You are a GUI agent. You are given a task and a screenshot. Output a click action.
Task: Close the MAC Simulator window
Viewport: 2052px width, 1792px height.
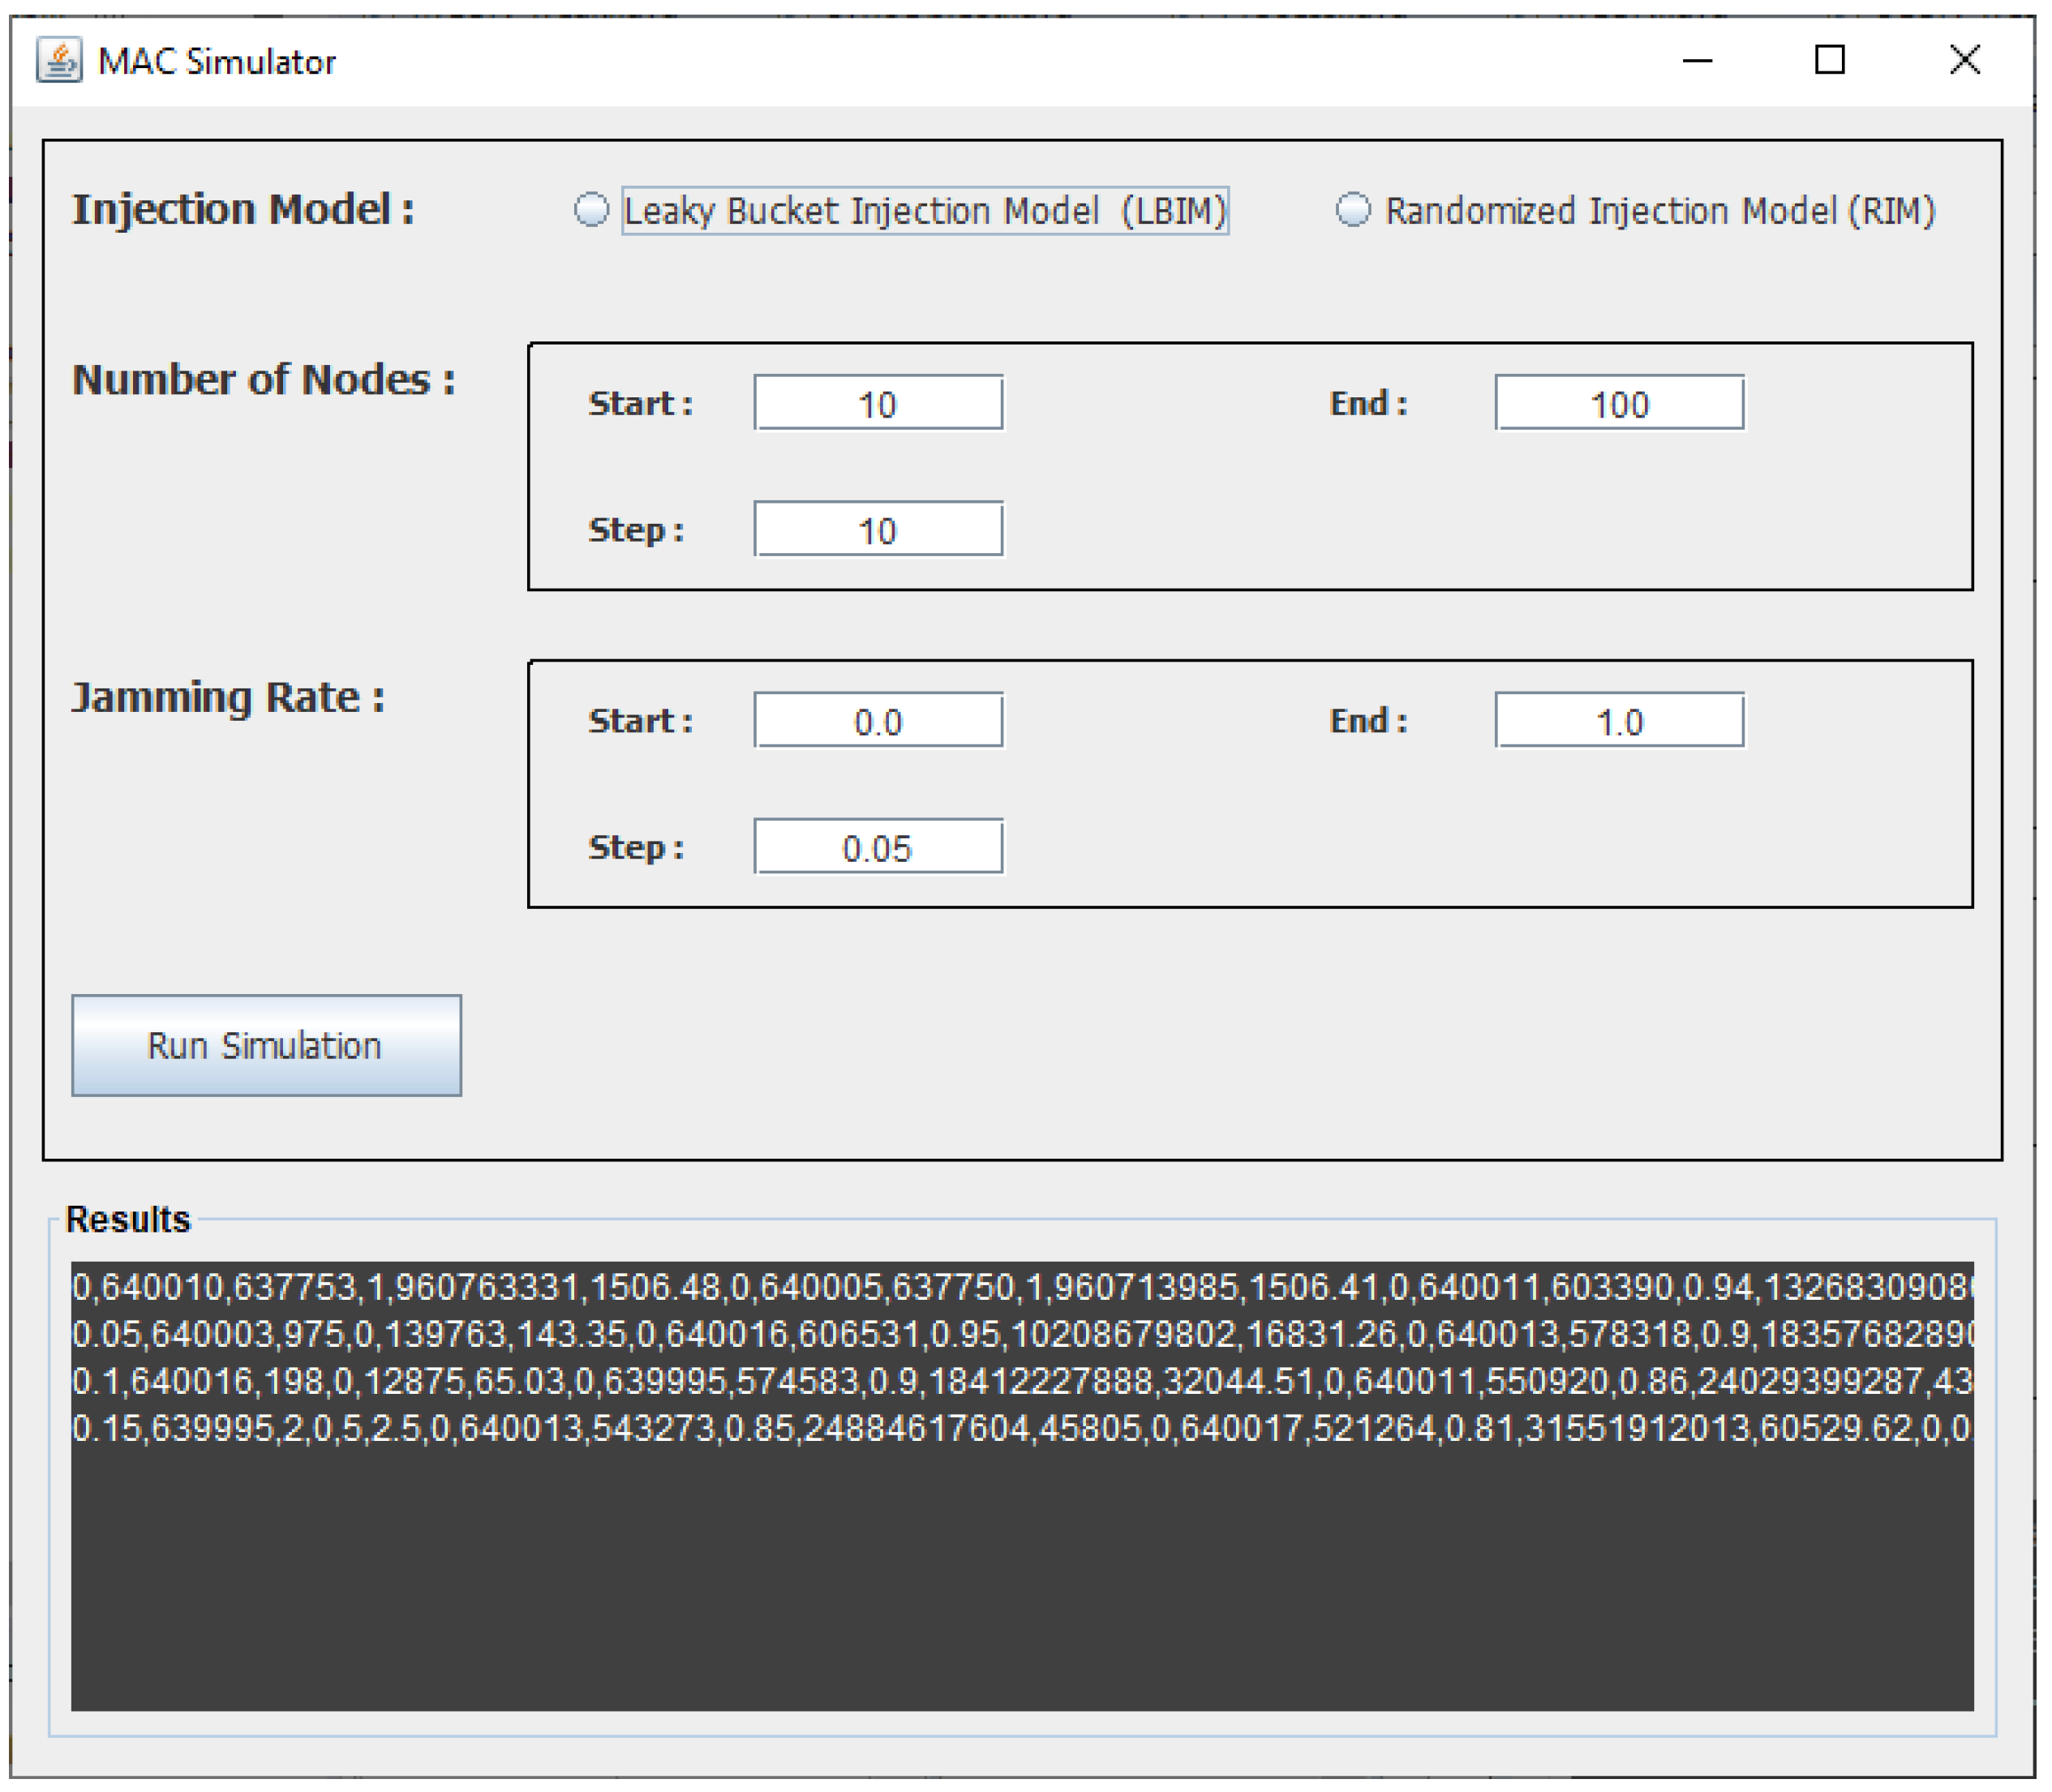click(x=1964, y=60)
